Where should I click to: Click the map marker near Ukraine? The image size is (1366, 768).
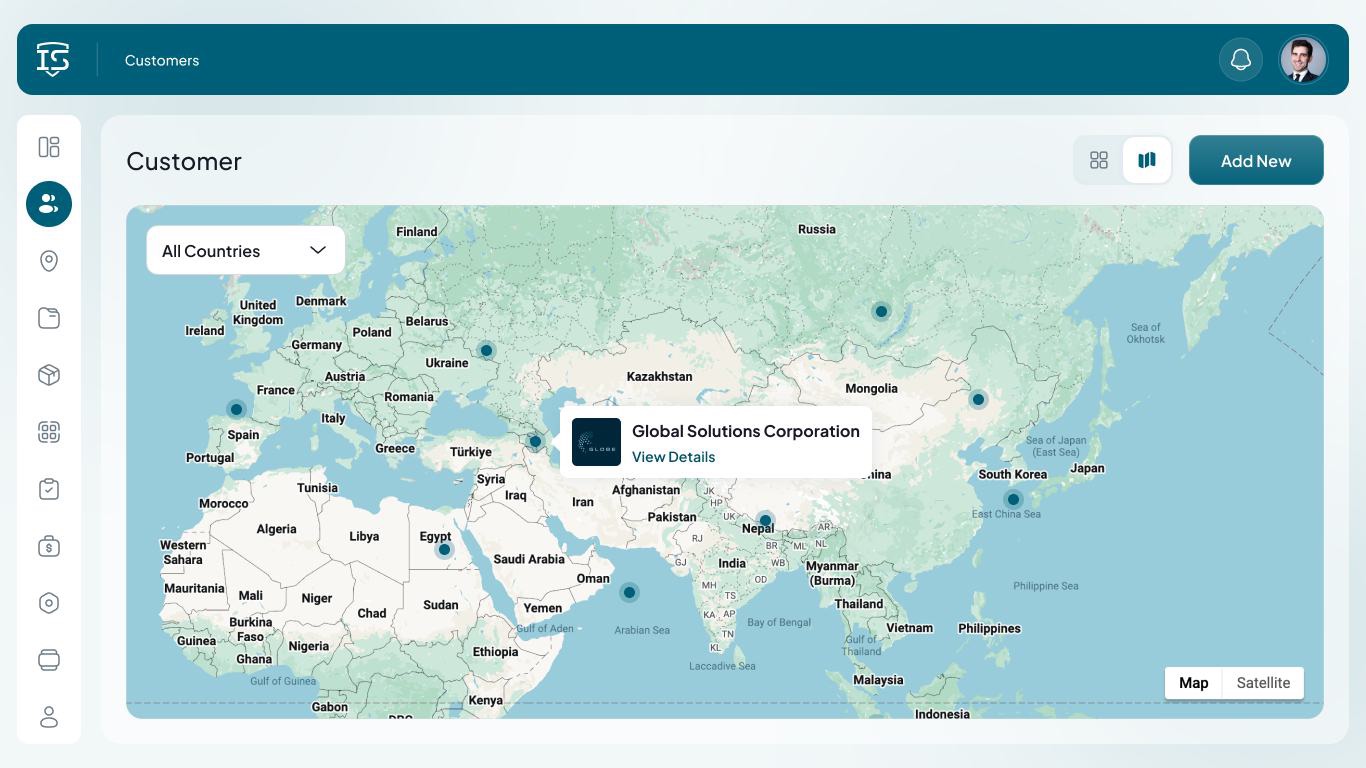(486, 350)
